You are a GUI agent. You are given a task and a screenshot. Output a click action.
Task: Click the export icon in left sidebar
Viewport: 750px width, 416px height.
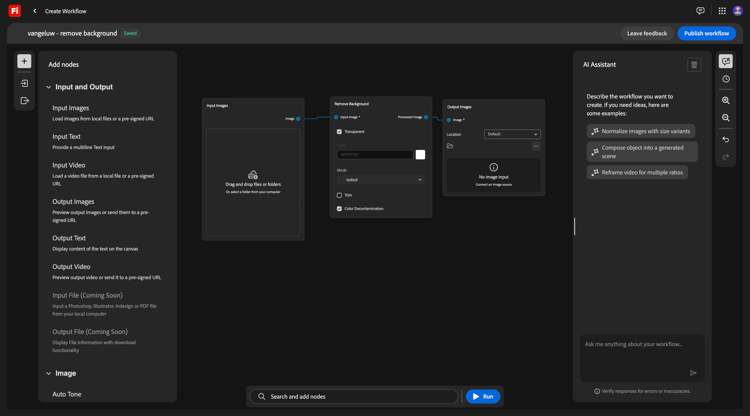click(24, 100)
